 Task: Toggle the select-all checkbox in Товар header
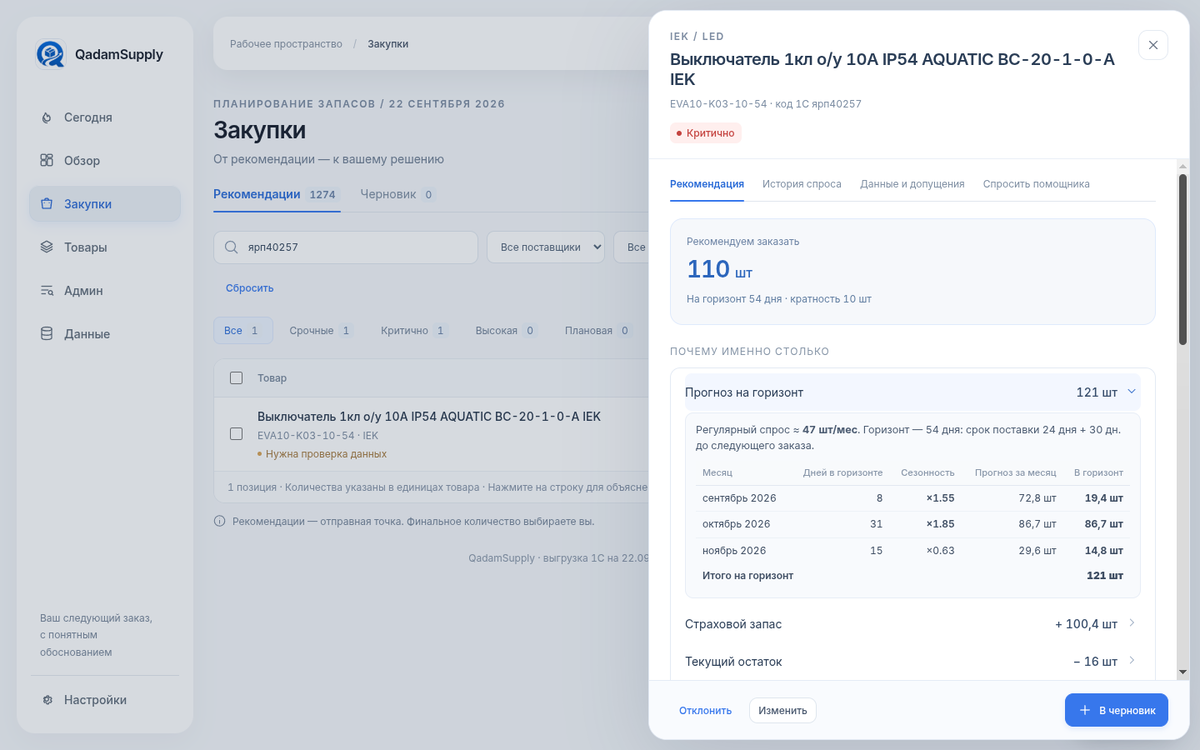coord(236,378)
